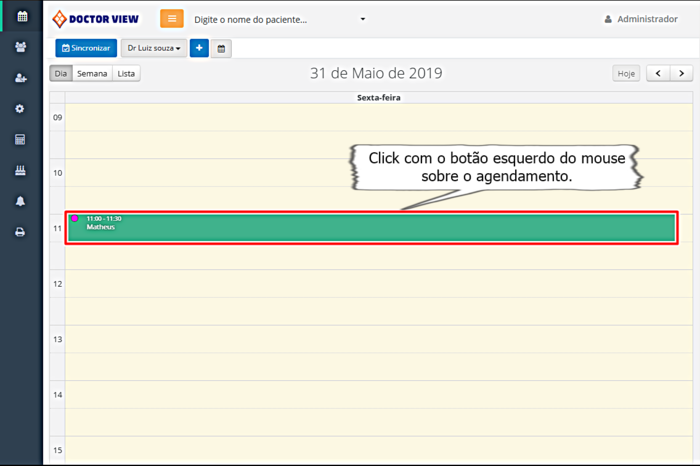The height and width of the screenshot is (466, 700).
Task: Open the patient name search dropdown arrow
Action: pyautogui.click(x=362, y=19)
